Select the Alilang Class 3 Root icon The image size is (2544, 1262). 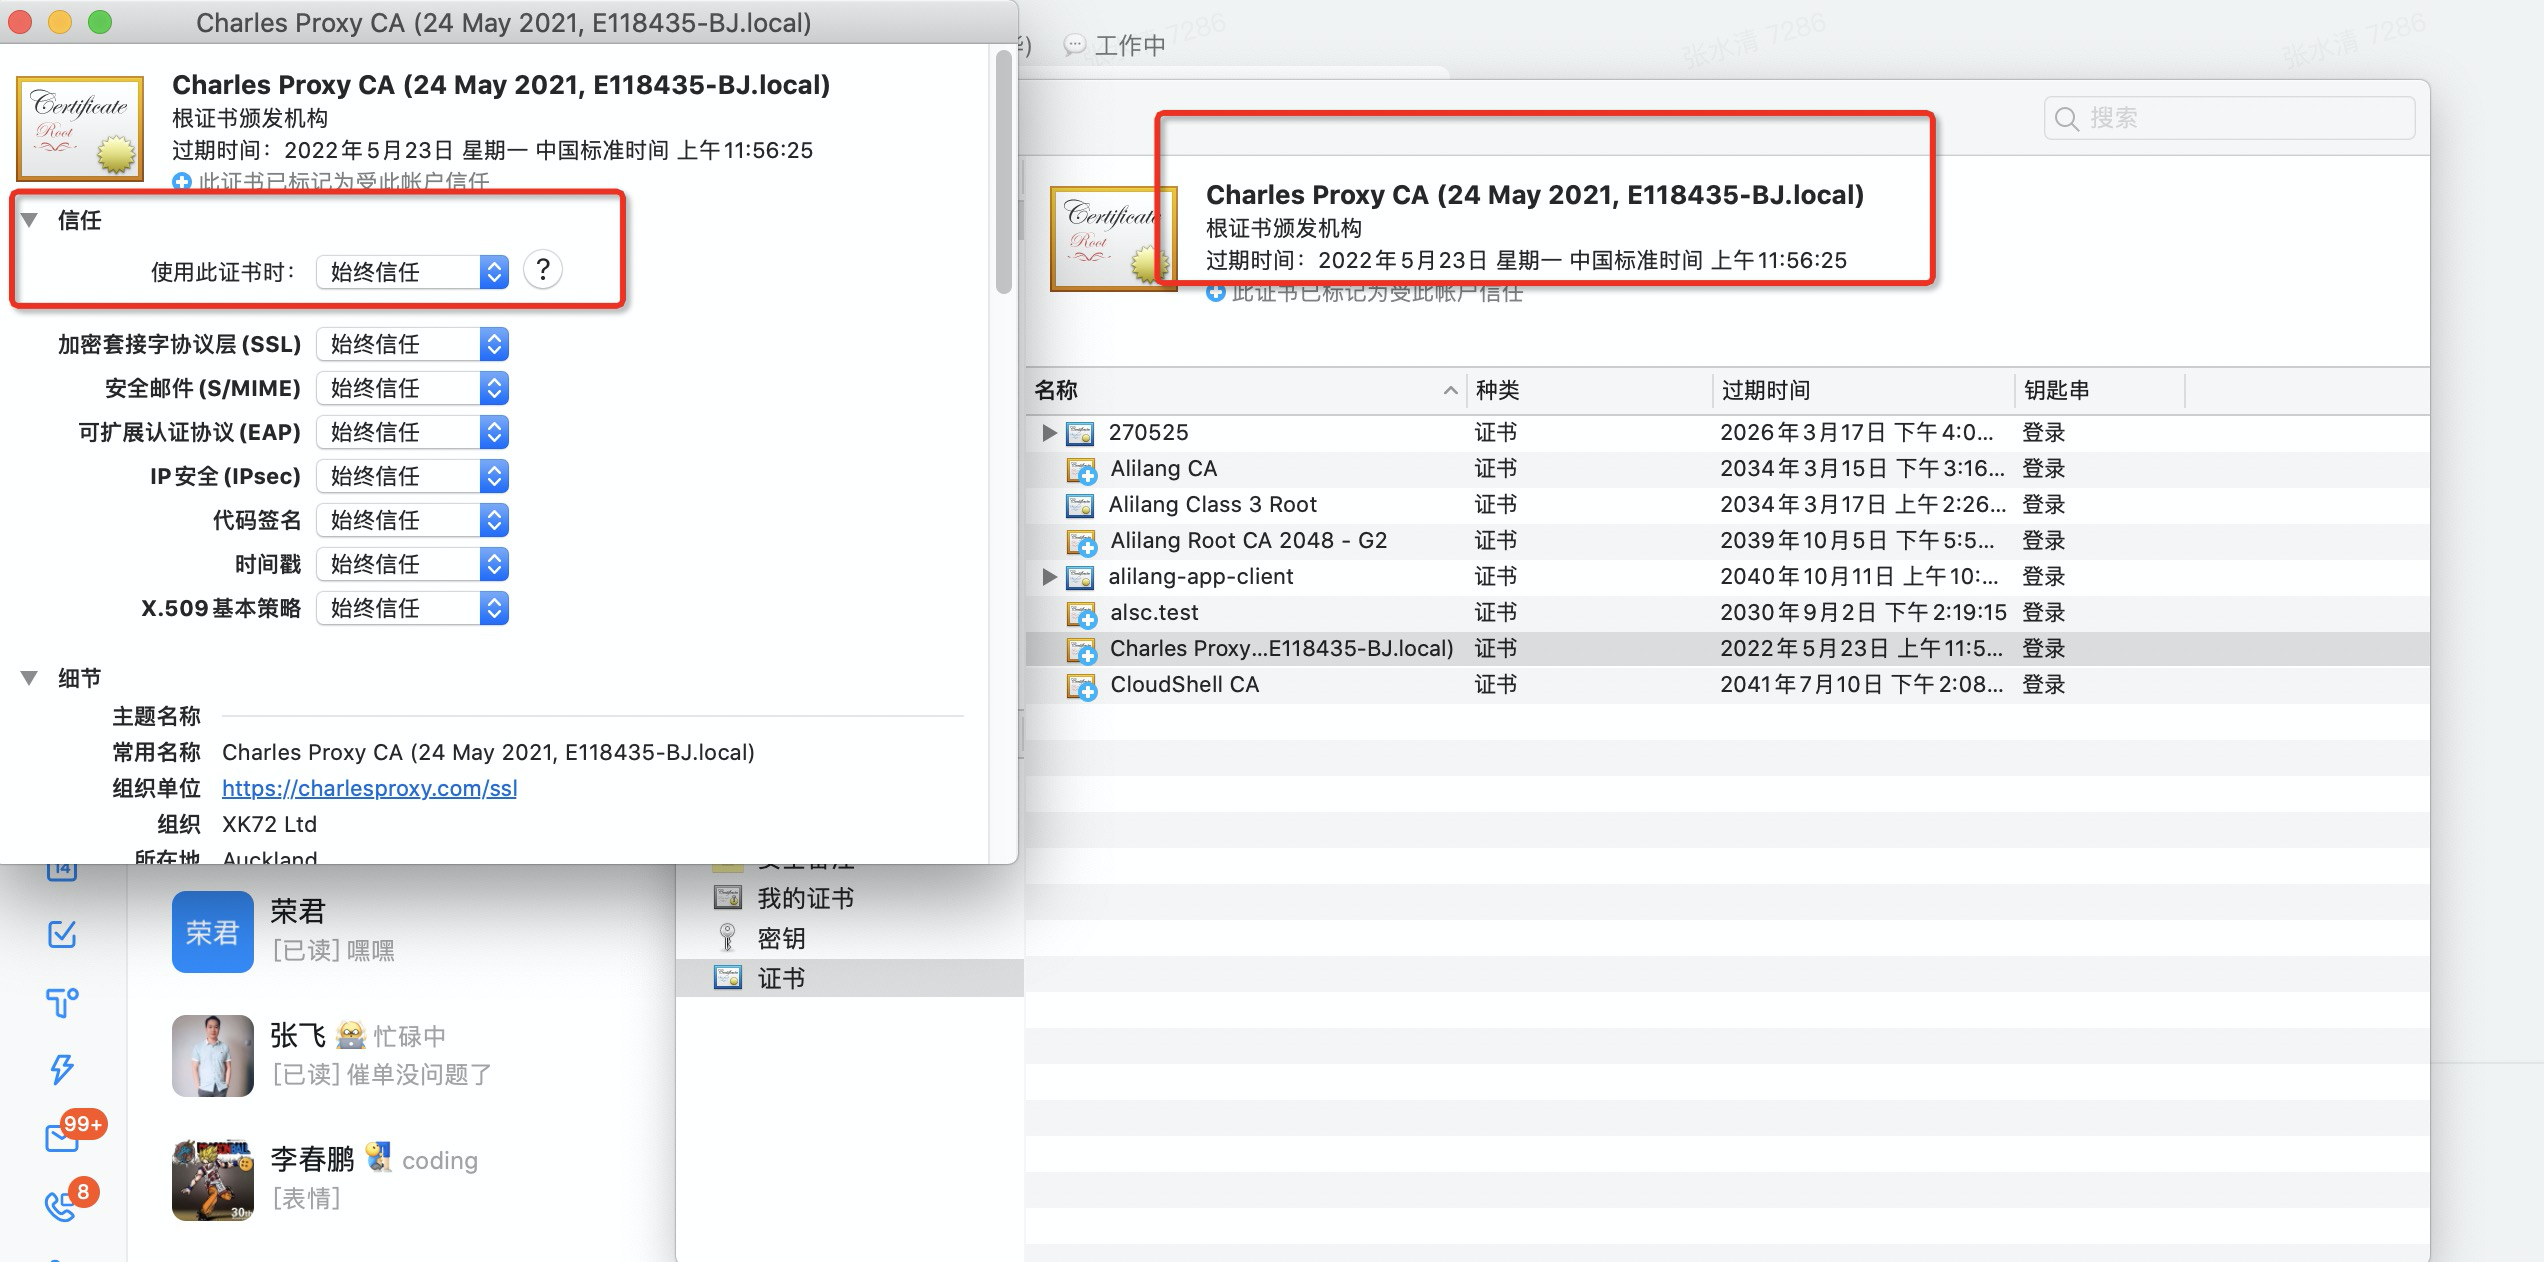1080,505
